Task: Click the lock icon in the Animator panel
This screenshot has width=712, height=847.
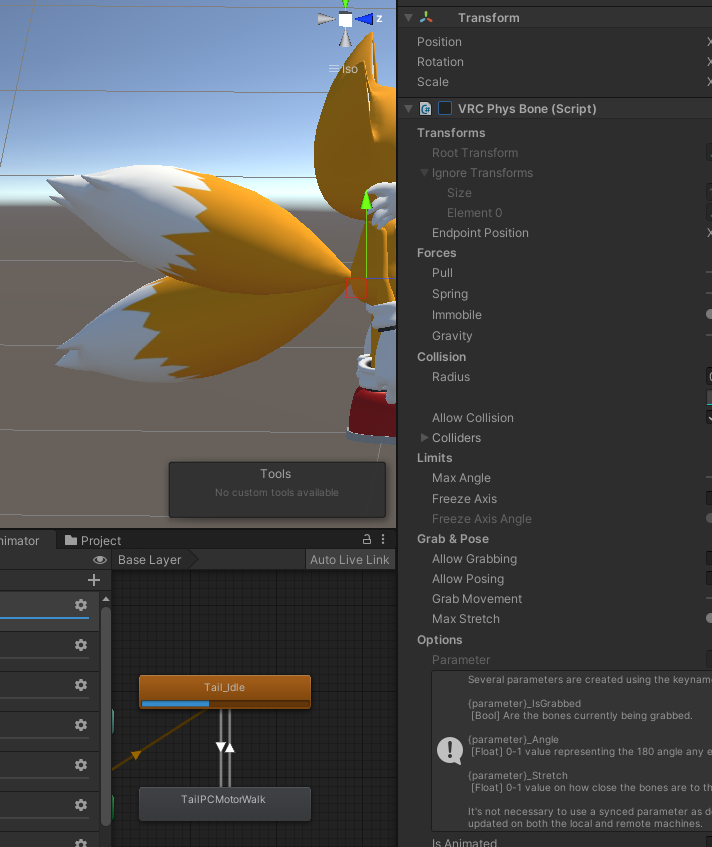Action: click(367, 540)
